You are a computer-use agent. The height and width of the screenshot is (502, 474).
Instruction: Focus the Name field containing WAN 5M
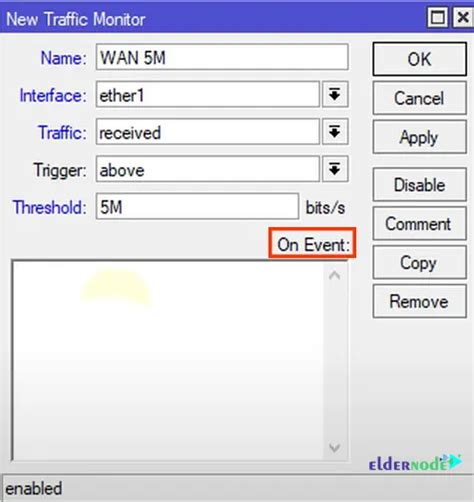tap(222, 57)
